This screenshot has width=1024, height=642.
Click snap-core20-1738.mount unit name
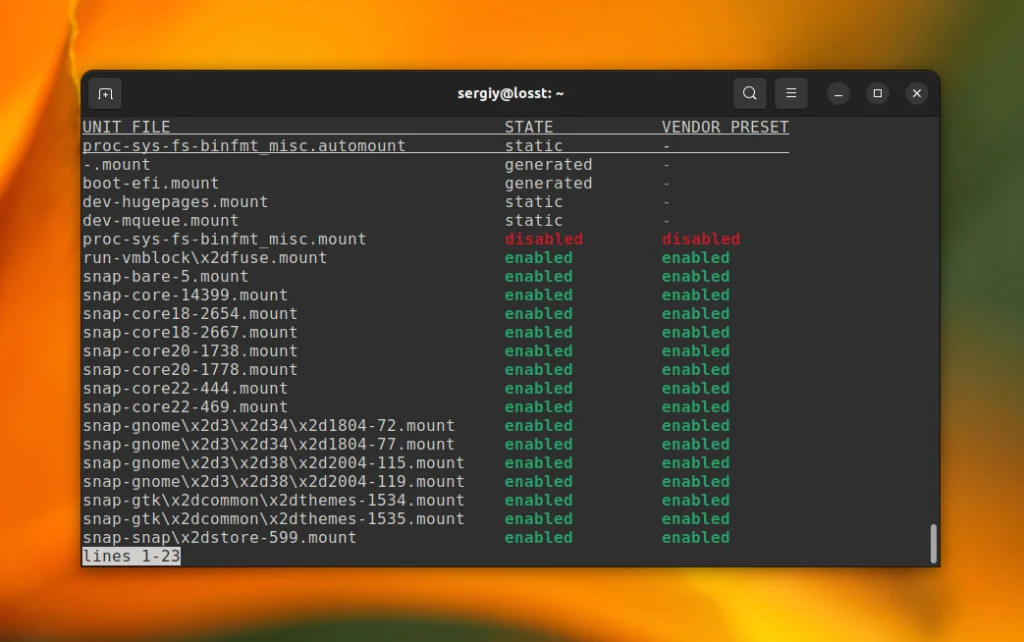[x=190, y=351]
